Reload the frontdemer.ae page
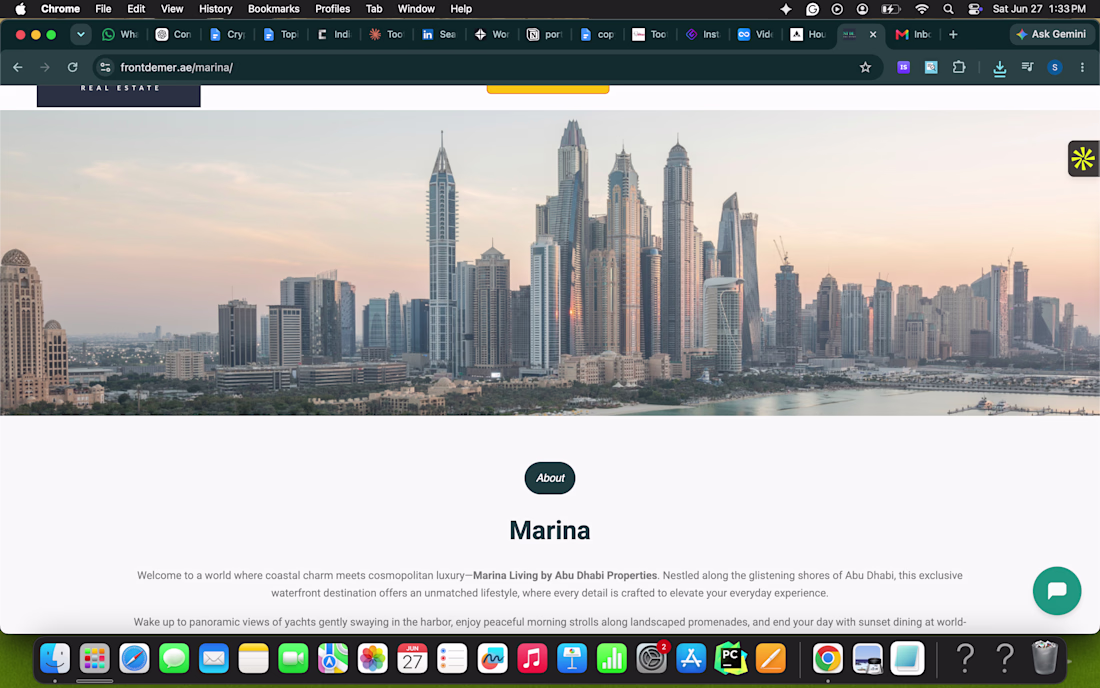This screenshot has height=688, width=1100. [72, 67]
